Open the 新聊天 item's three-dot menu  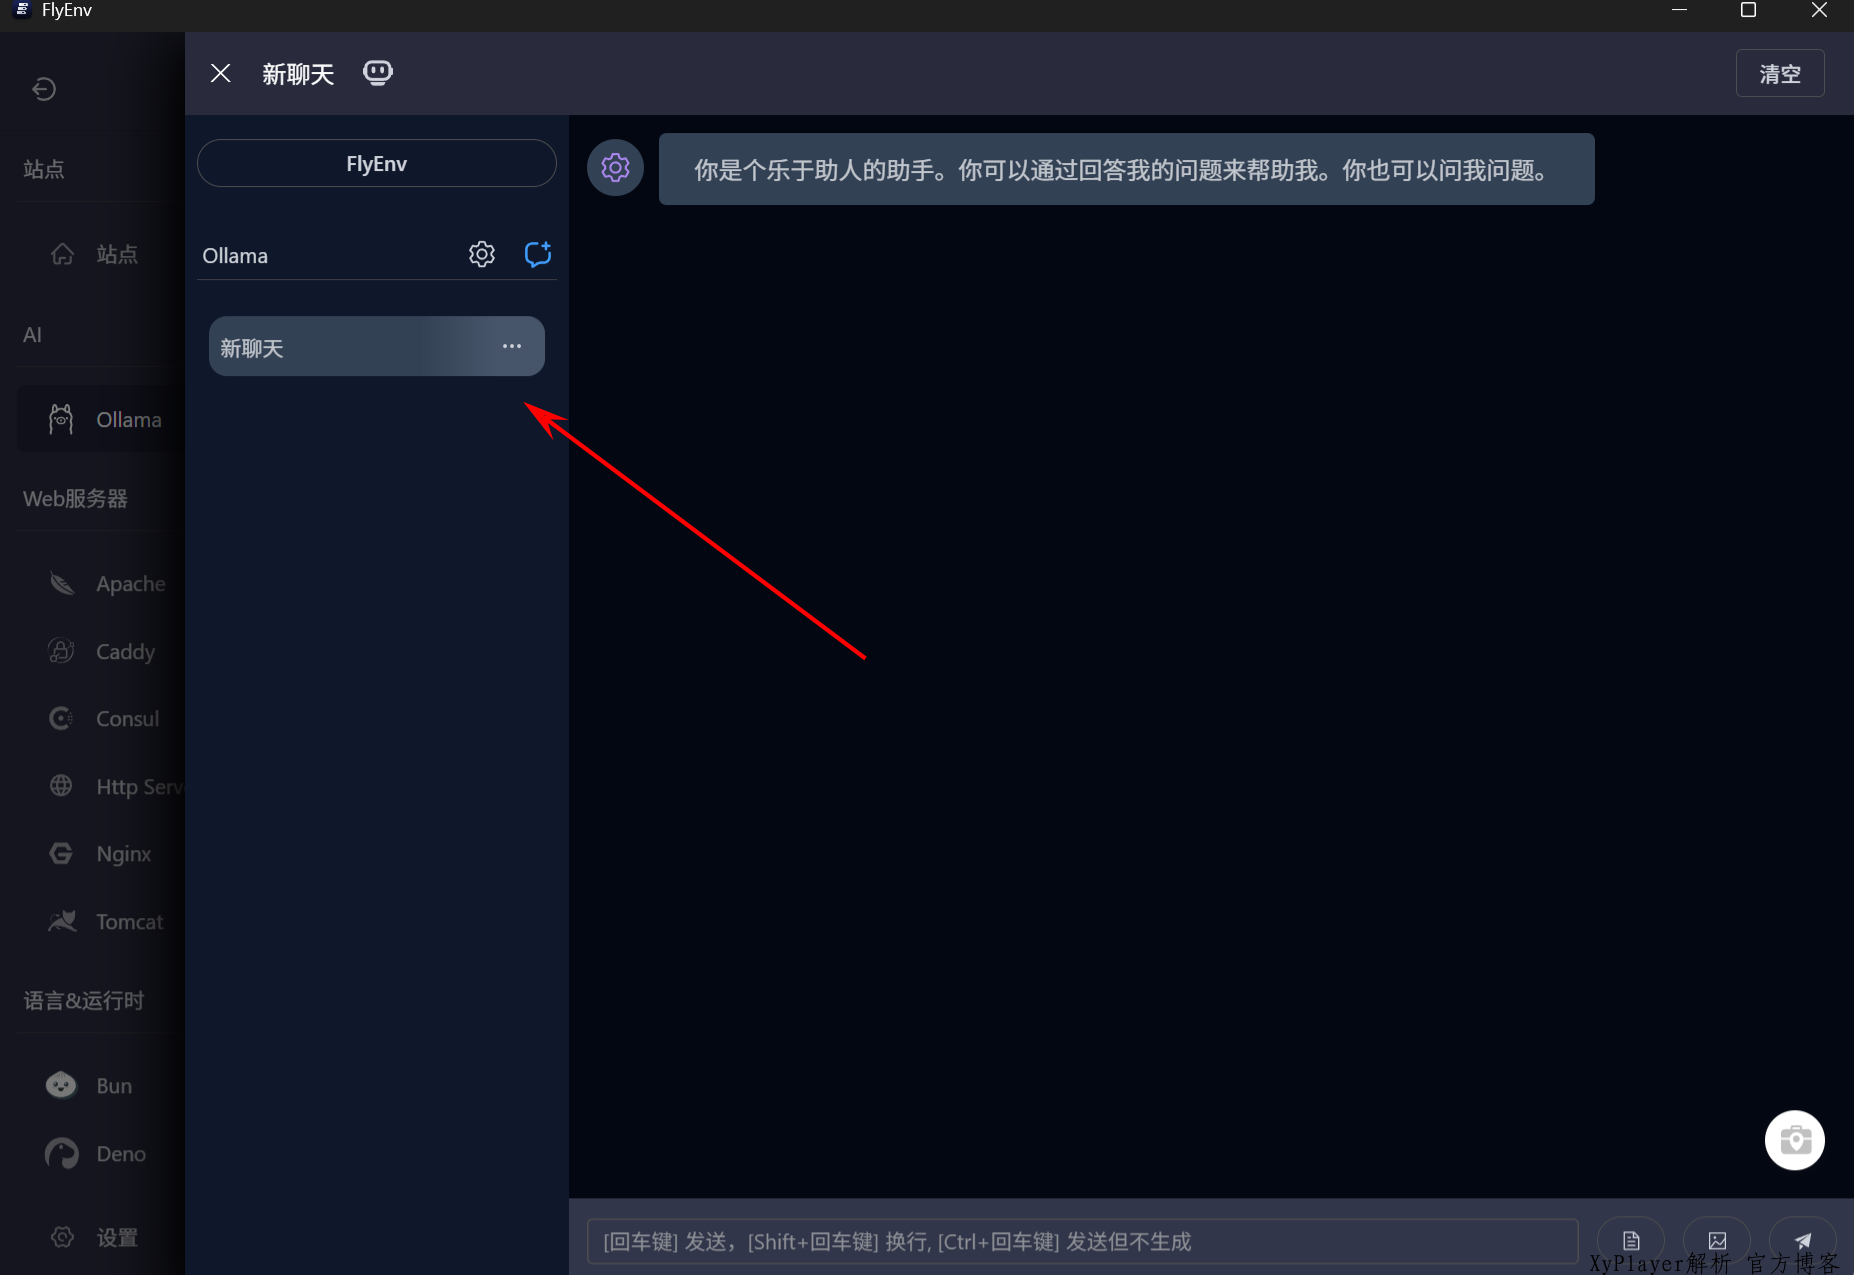(512, 346)
